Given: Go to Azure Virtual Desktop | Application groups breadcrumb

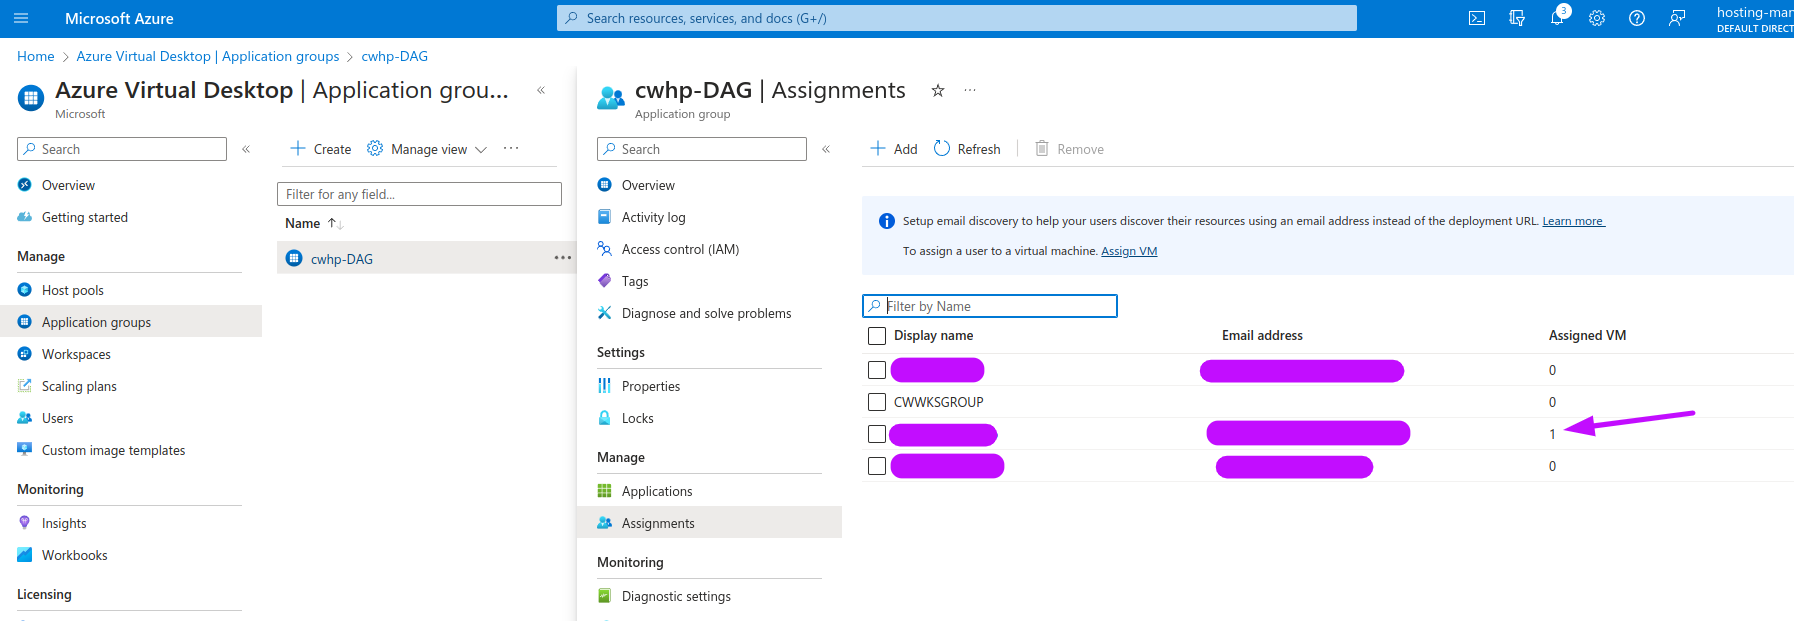Looking at the screenshot, I should [208, 56].
